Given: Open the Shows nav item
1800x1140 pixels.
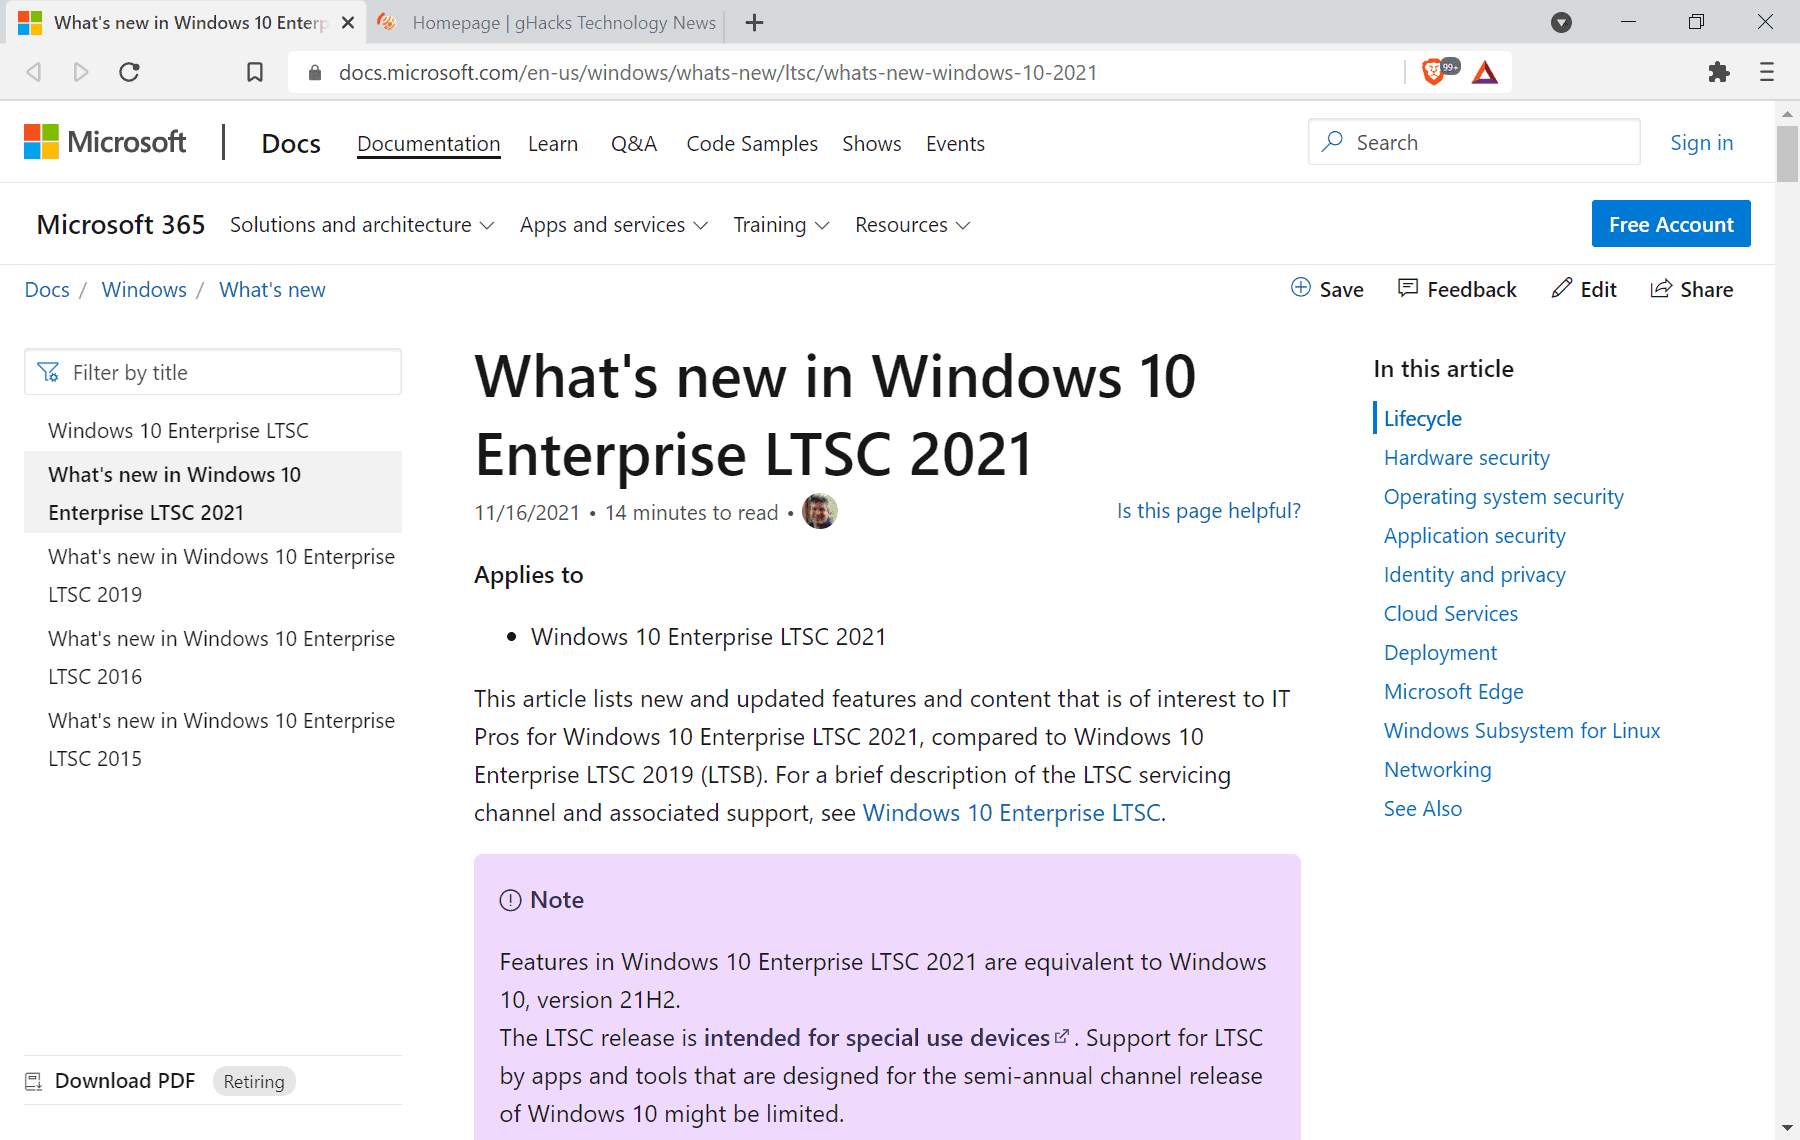Looking at the screenshot, I should [872, 143].
